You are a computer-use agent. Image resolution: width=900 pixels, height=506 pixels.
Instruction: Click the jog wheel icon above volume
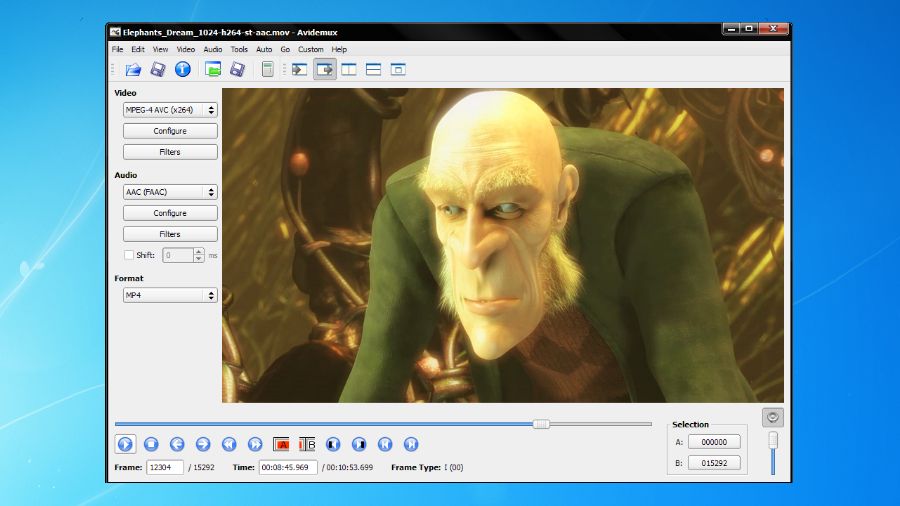click(x=773, y=417)
